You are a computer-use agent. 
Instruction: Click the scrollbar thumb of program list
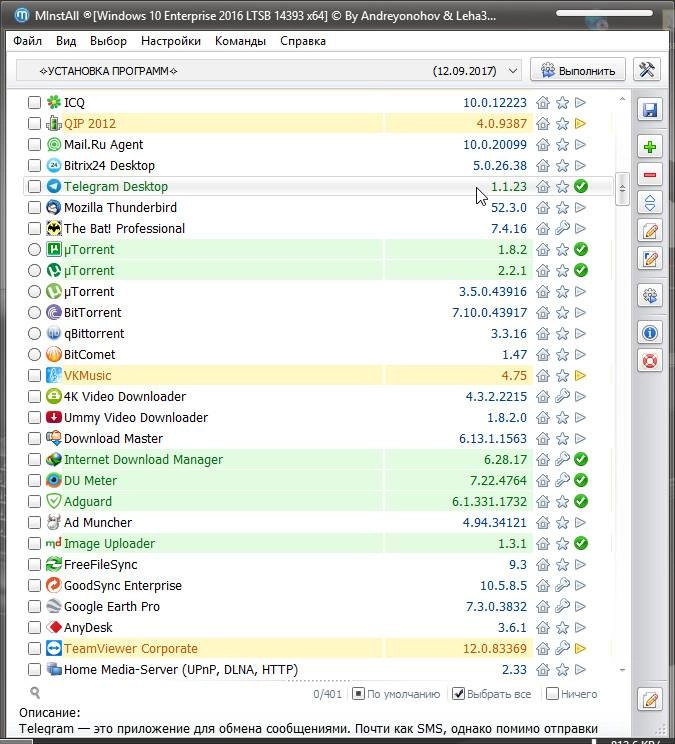622,189
